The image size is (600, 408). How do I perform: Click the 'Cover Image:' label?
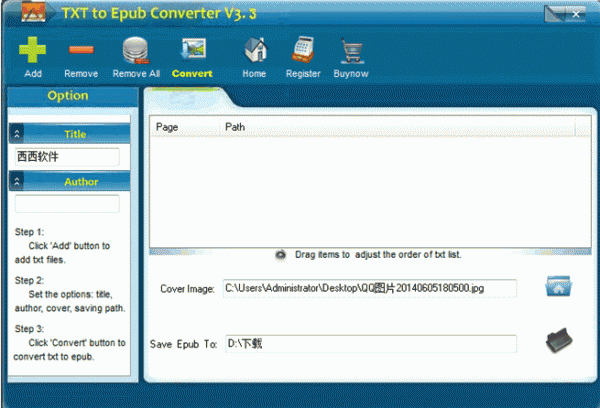click(187, 289)
